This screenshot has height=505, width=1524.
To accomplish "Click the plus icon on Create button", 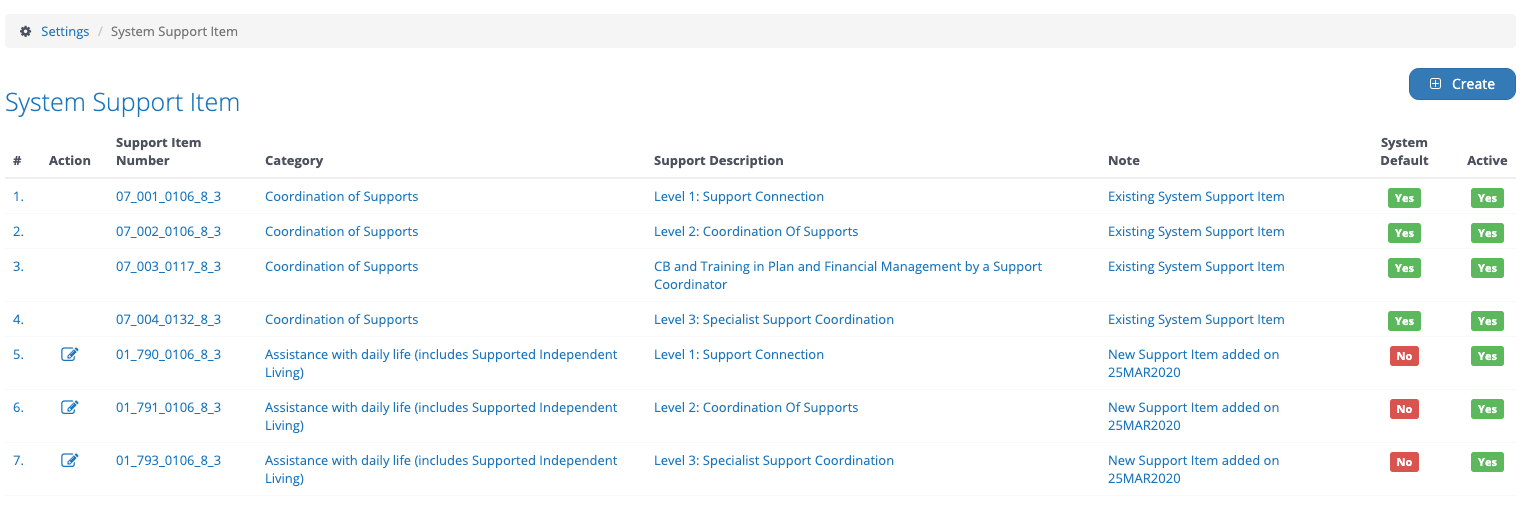I will point(1435,84).
